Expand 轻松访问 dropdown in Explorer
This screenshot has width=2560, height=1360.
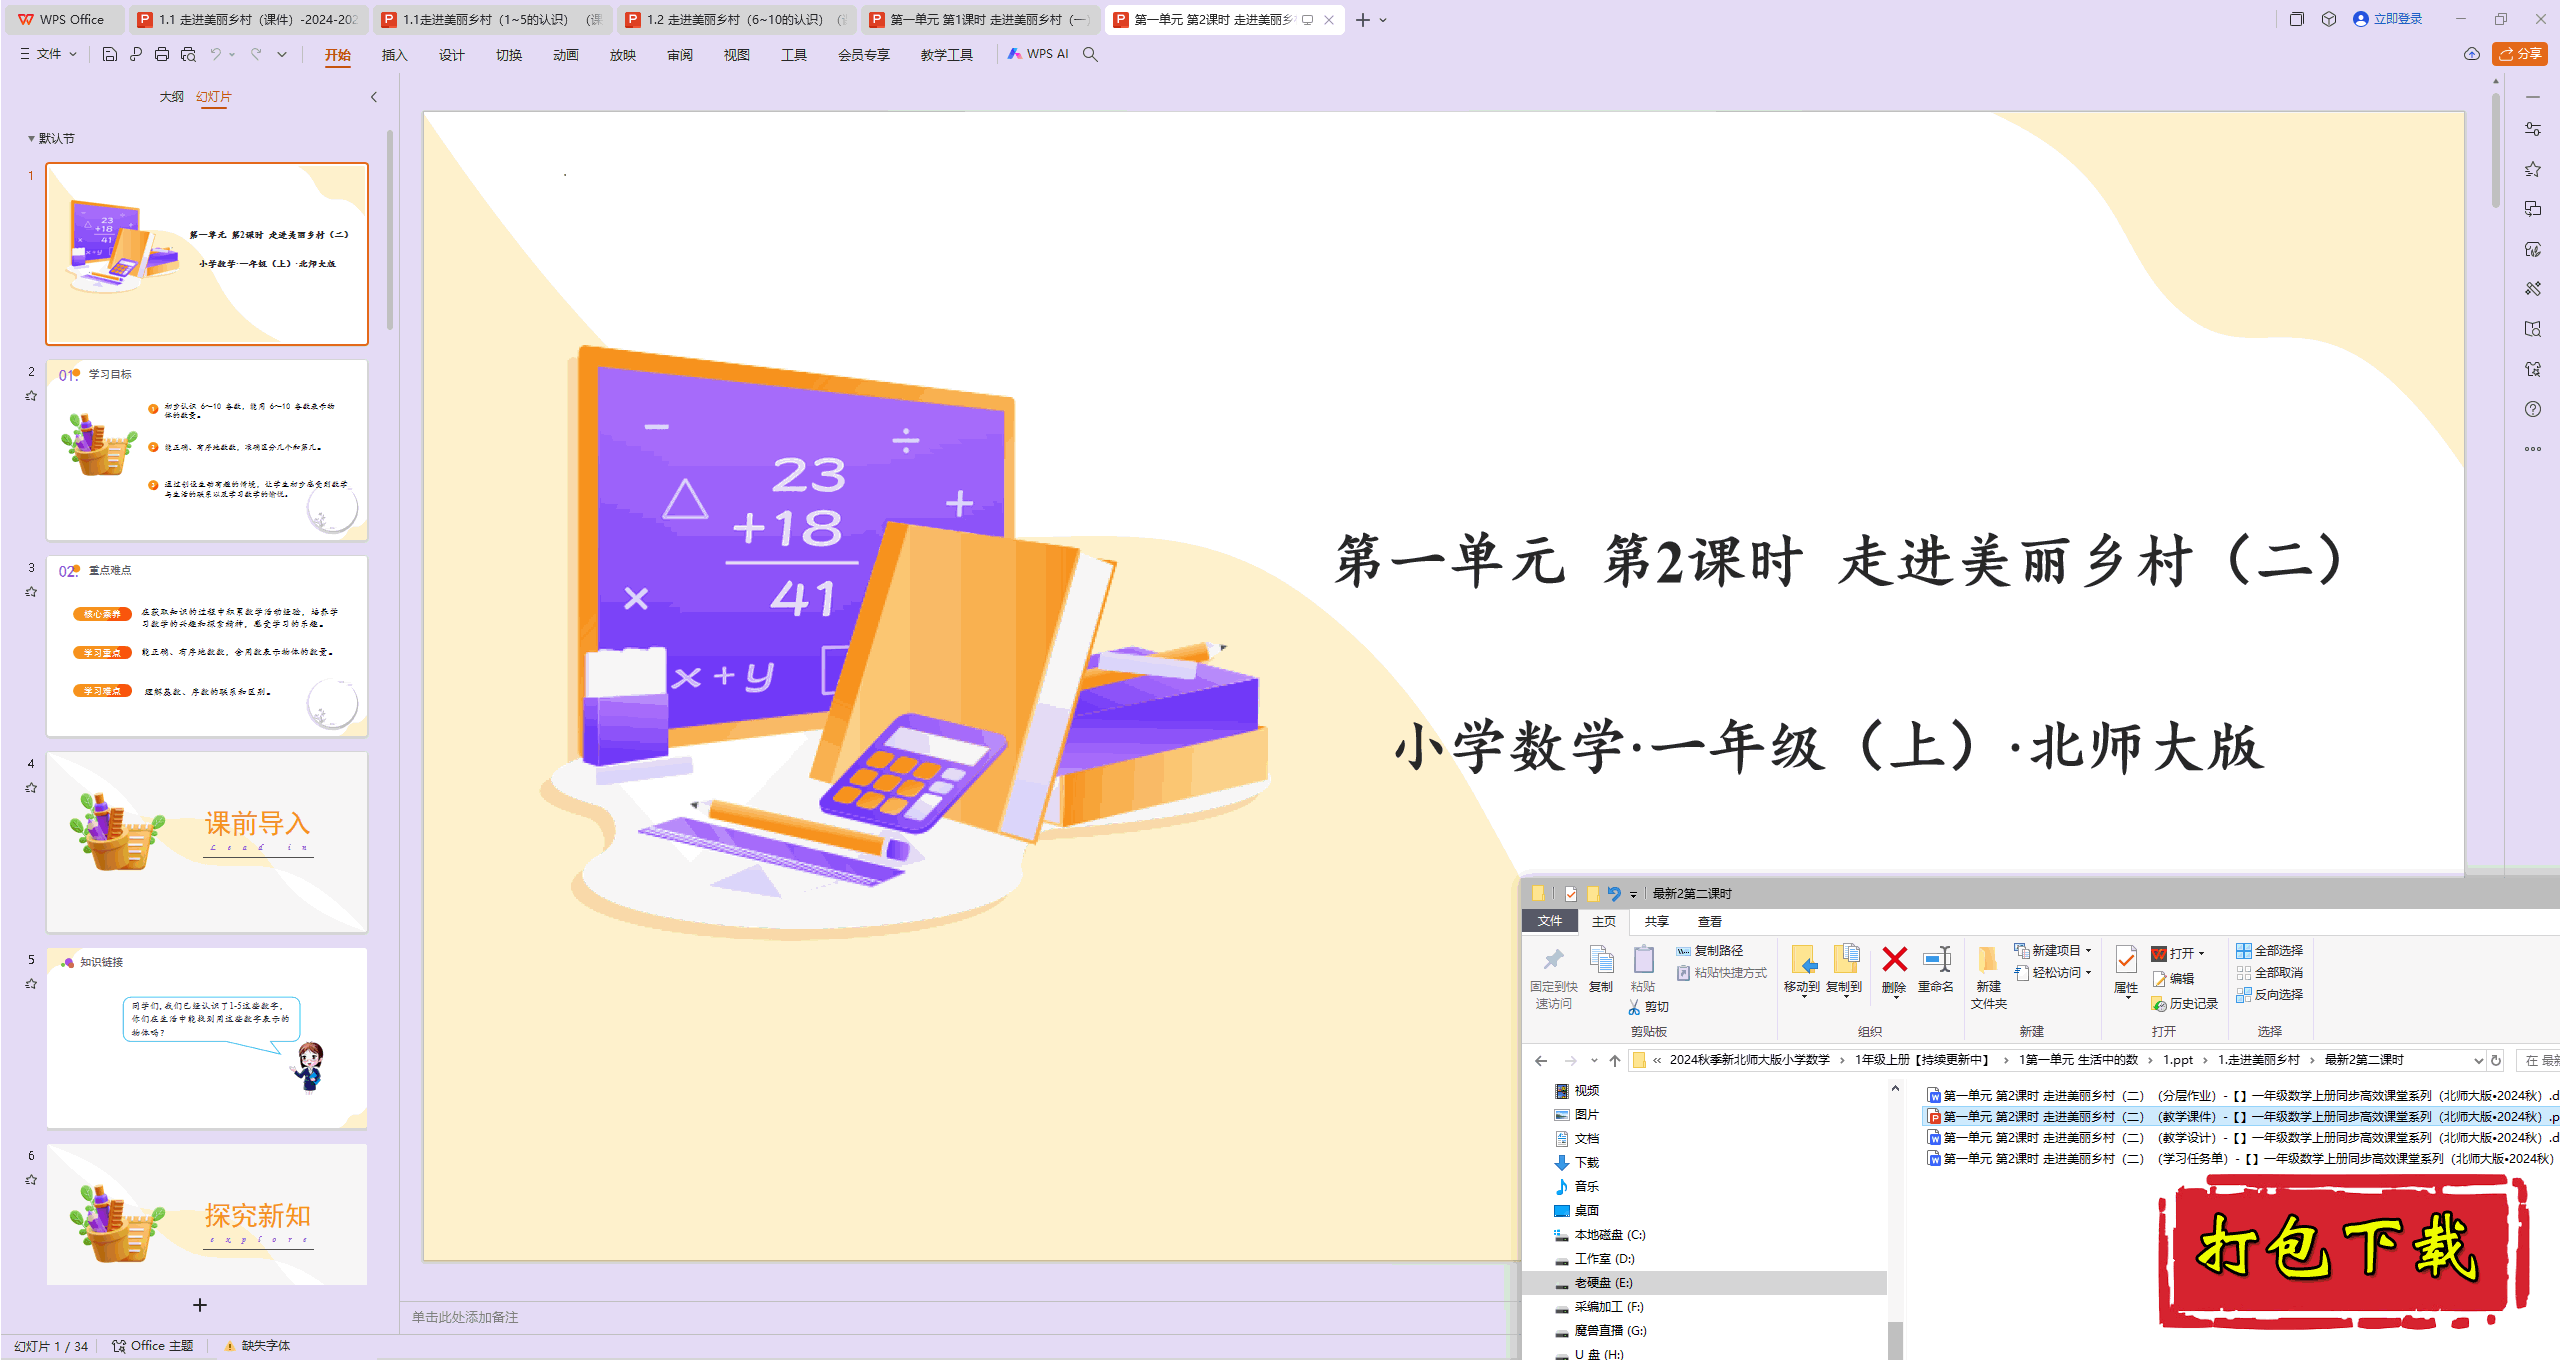[x=2088, y=973]
